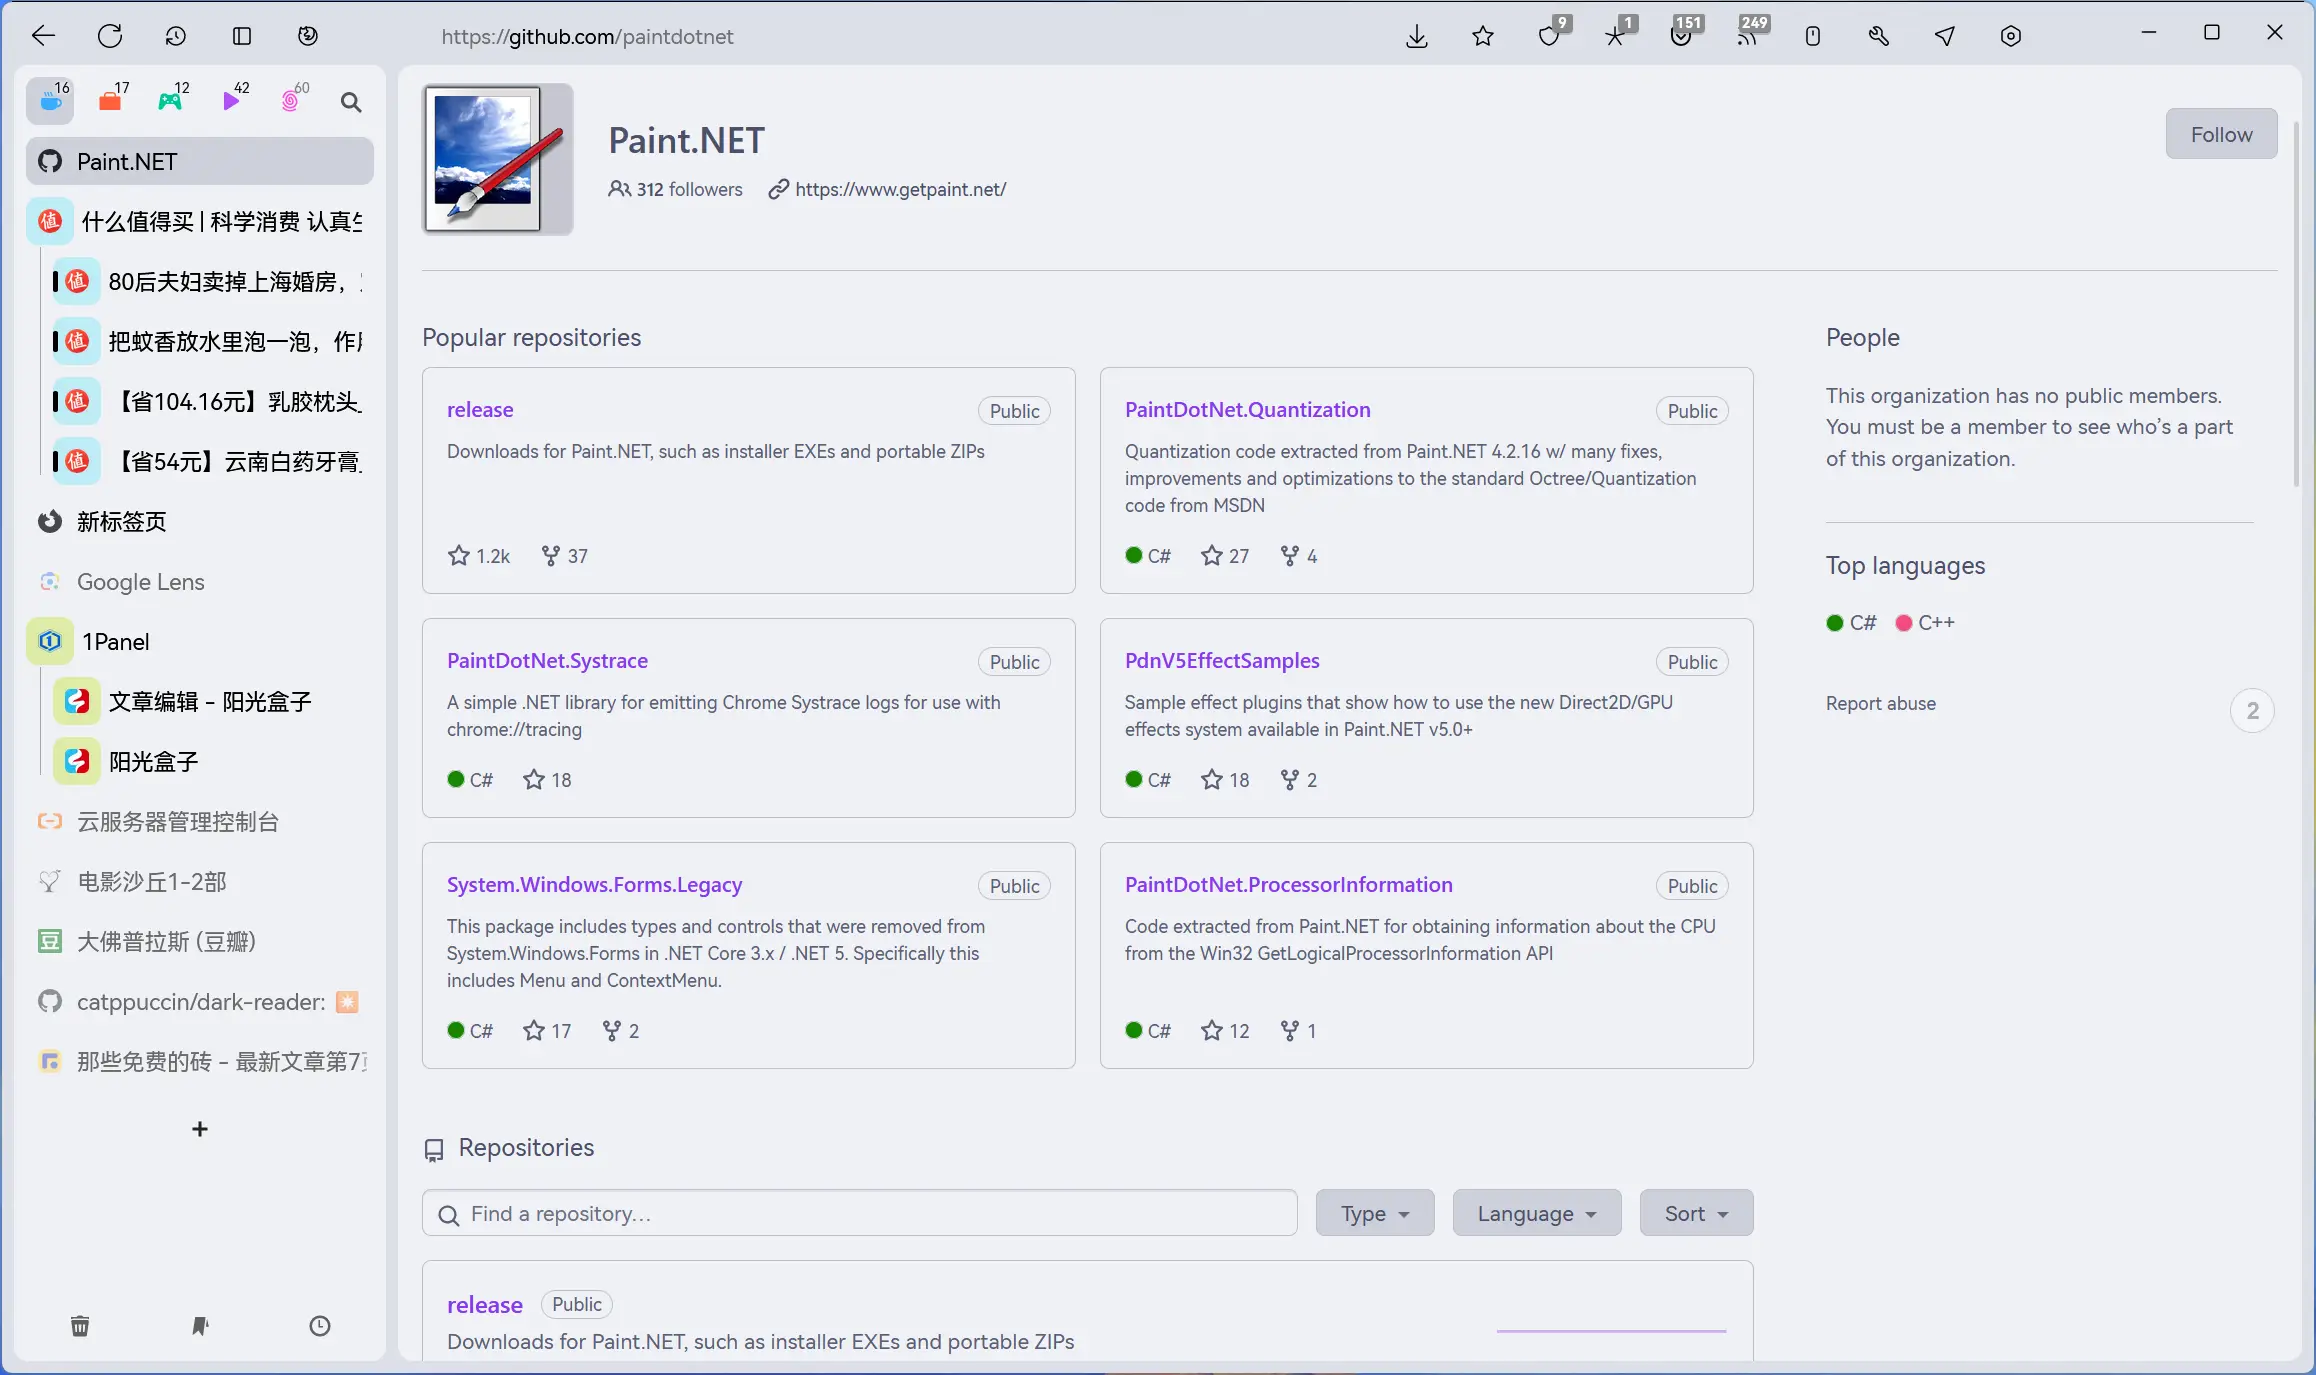The width and height of the screenshot is (2316, 1375).
Task: Click the paper plane send icon
Action: click(1945, 36)
